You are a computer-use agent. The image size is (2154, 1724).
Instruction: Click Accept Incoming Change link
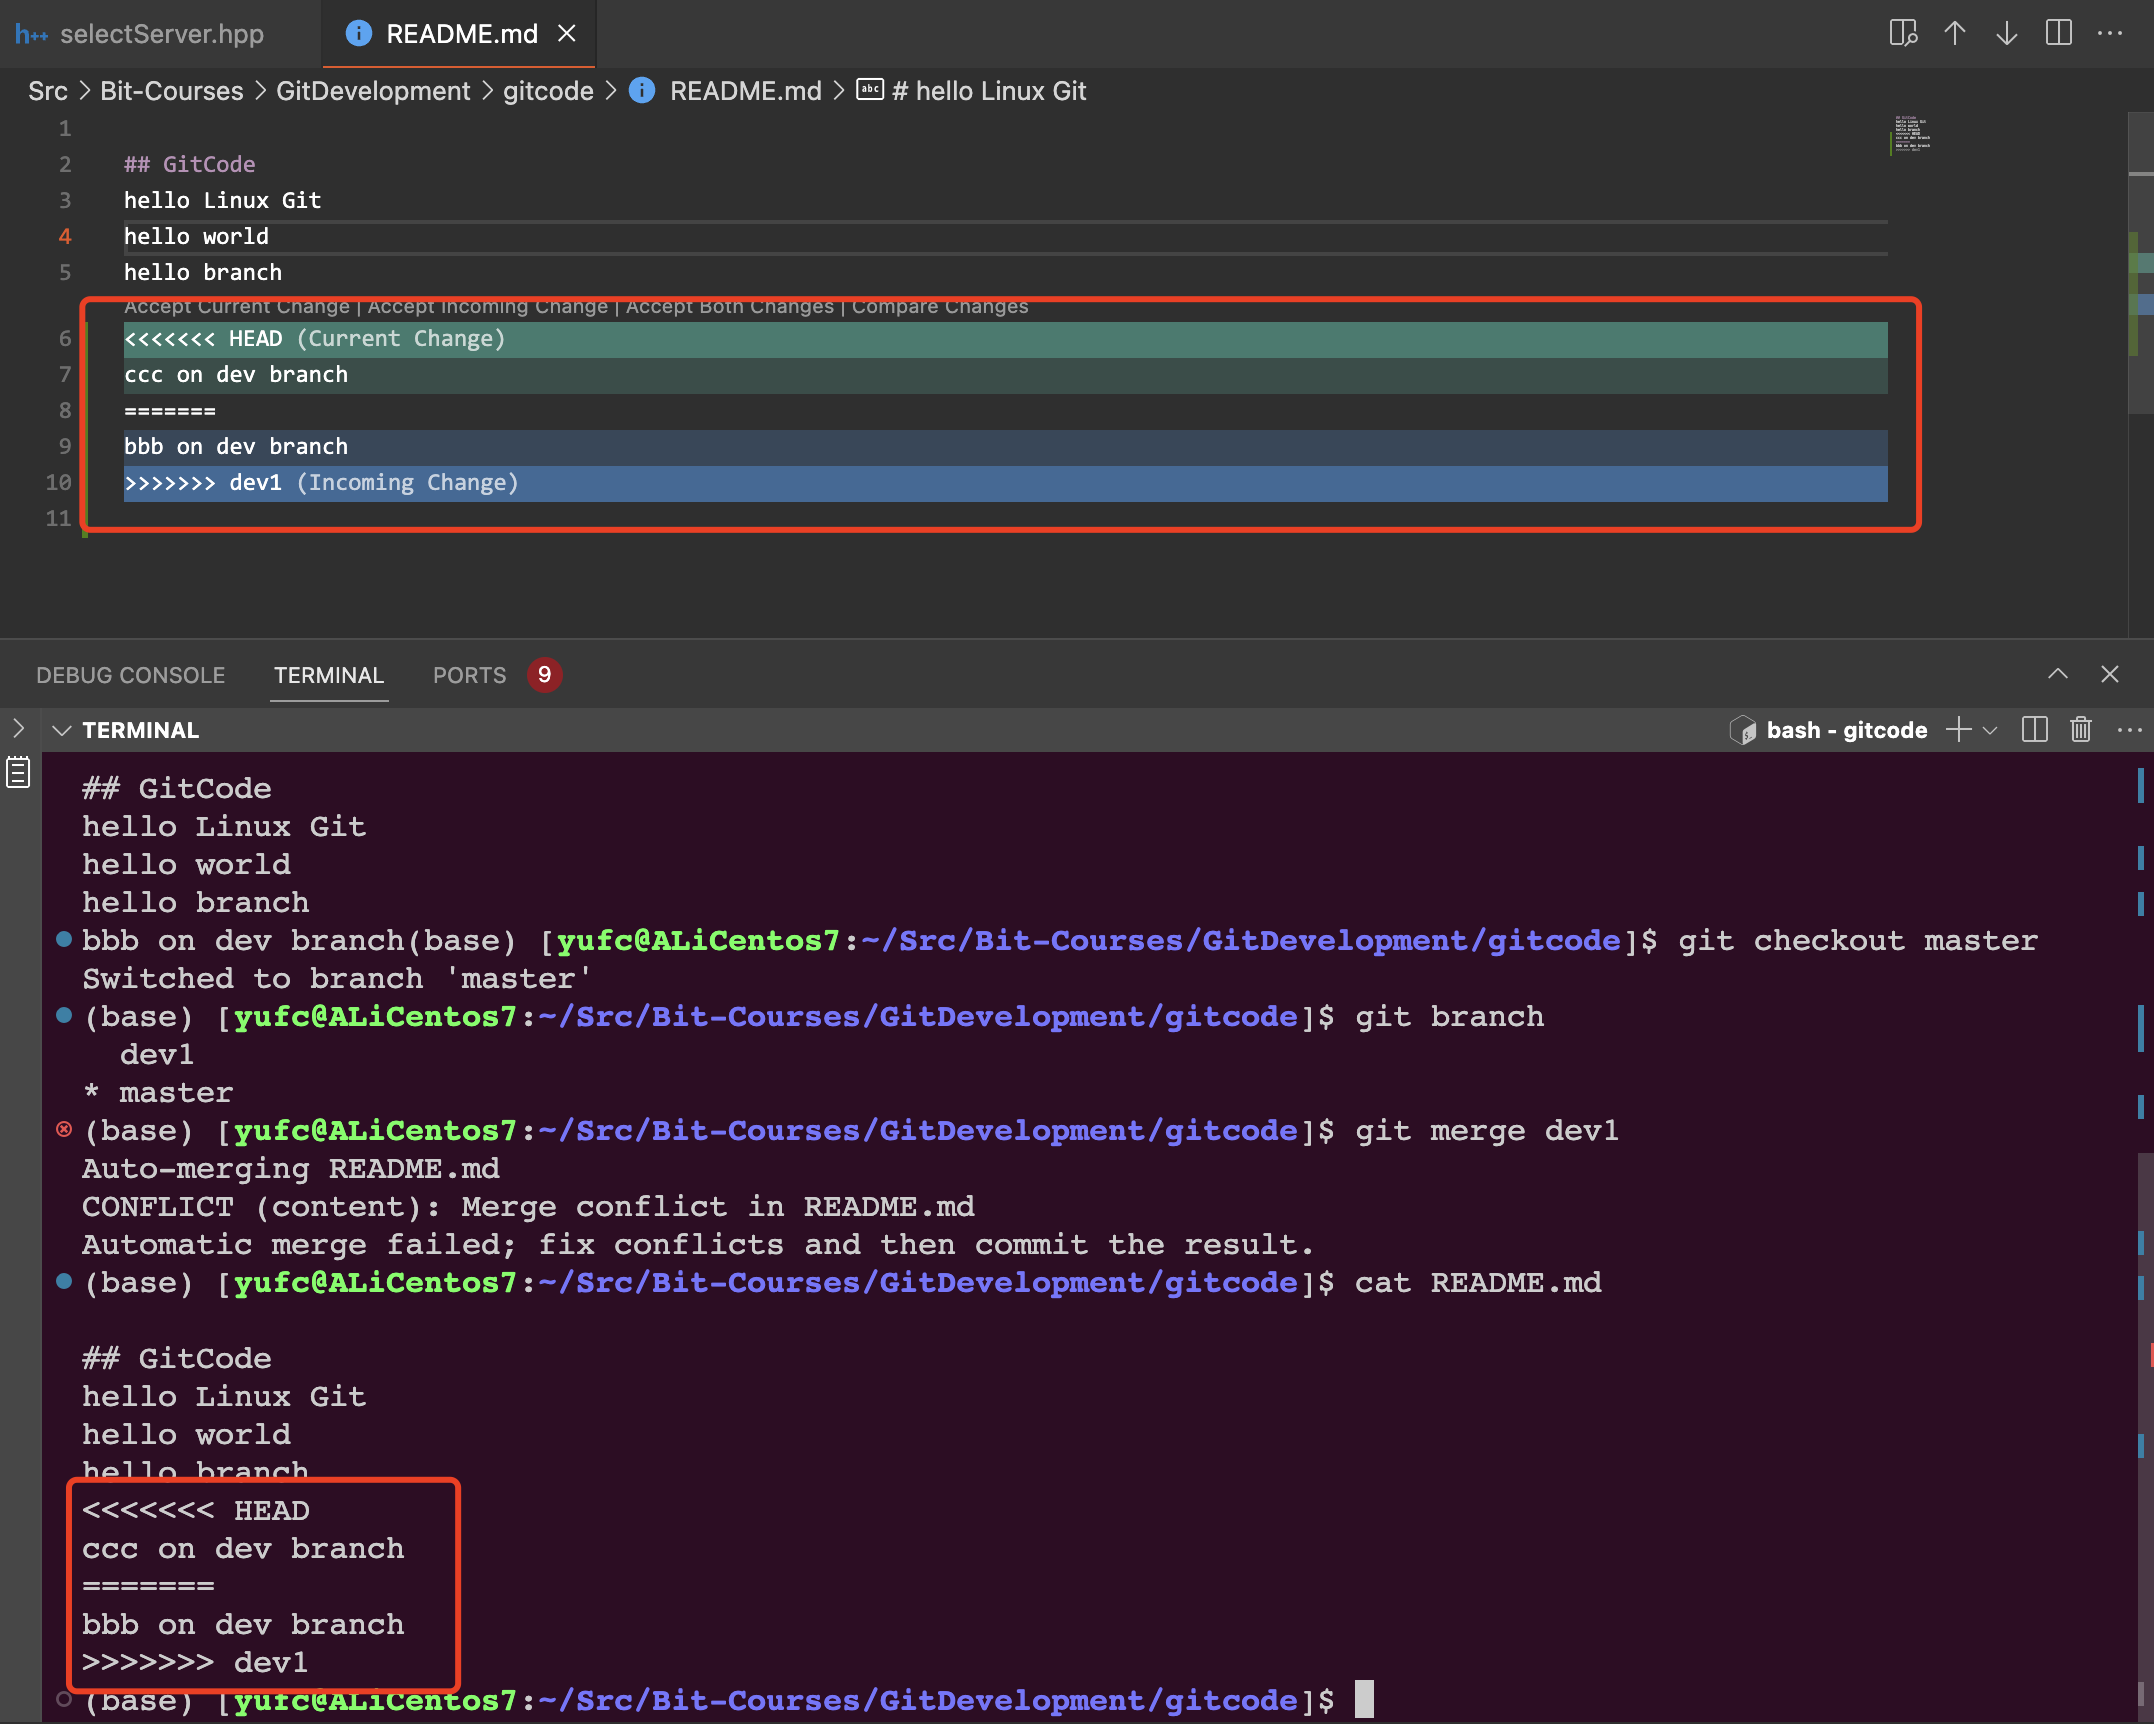(488, 306)
